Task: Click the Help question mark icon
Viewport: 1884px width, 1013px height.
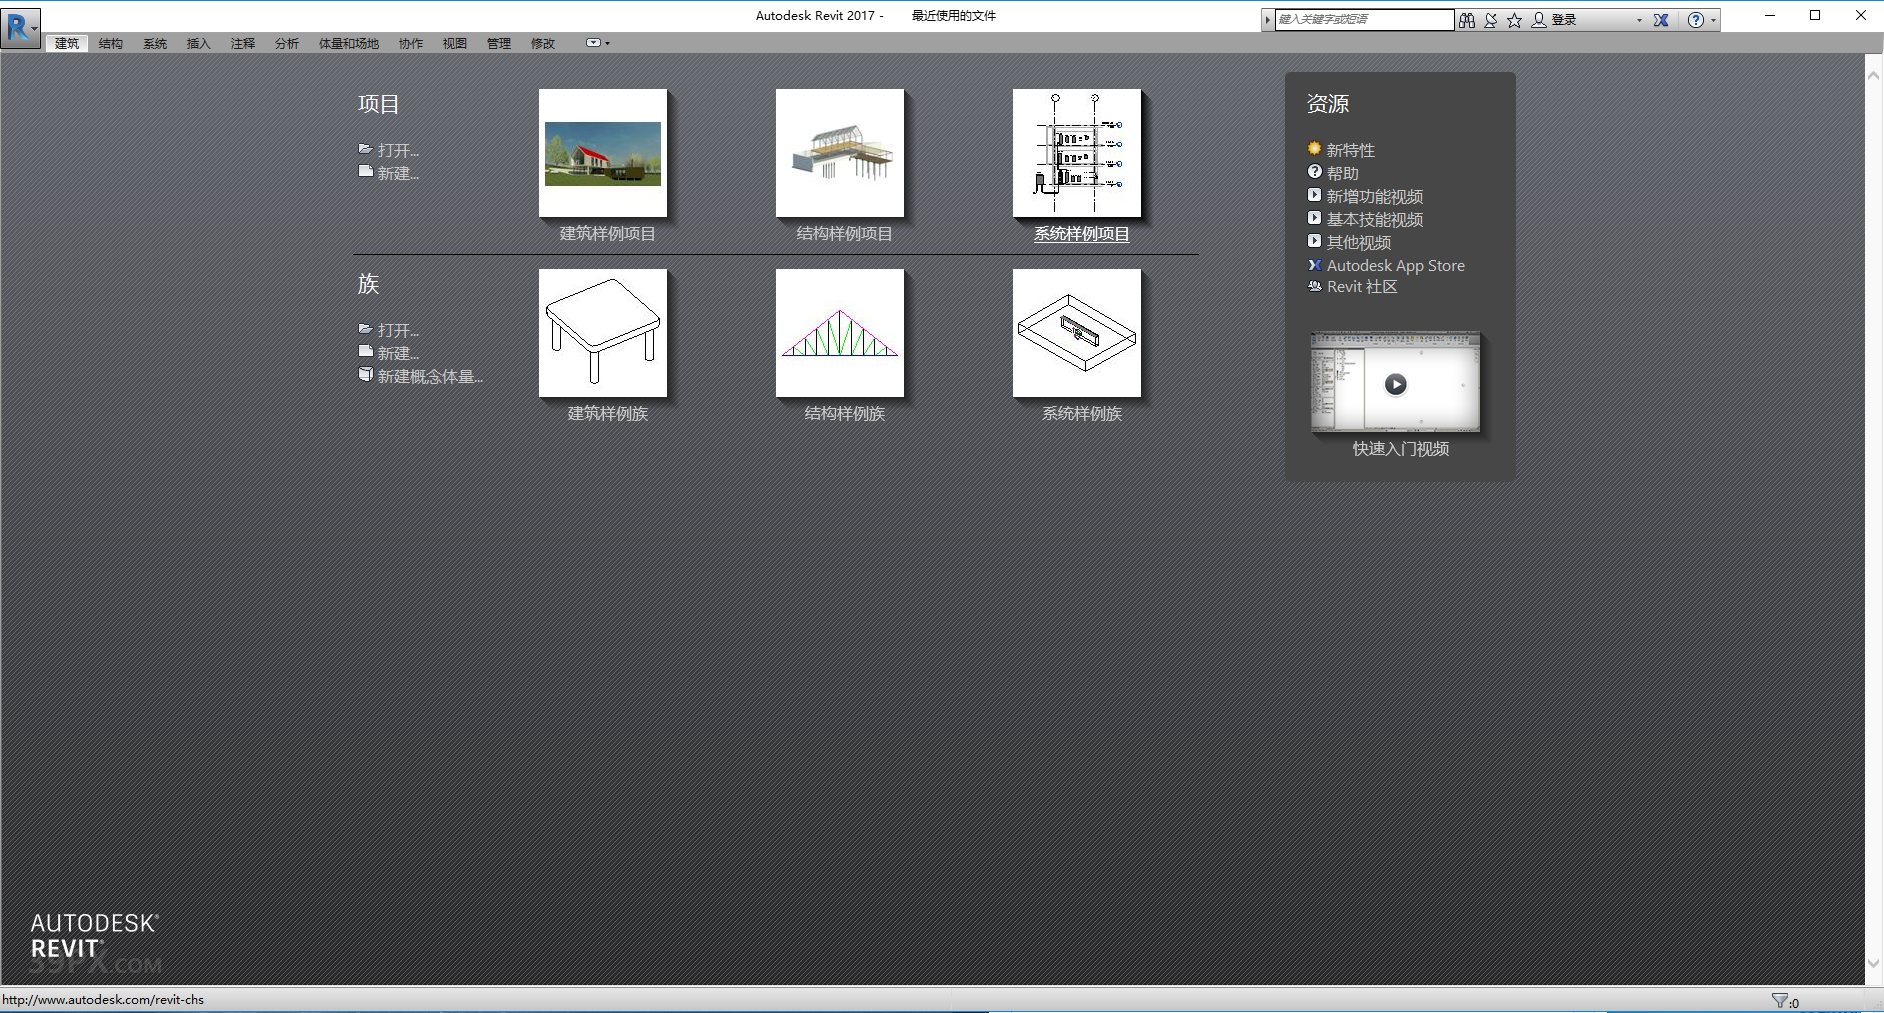Action: point(1696,20)
